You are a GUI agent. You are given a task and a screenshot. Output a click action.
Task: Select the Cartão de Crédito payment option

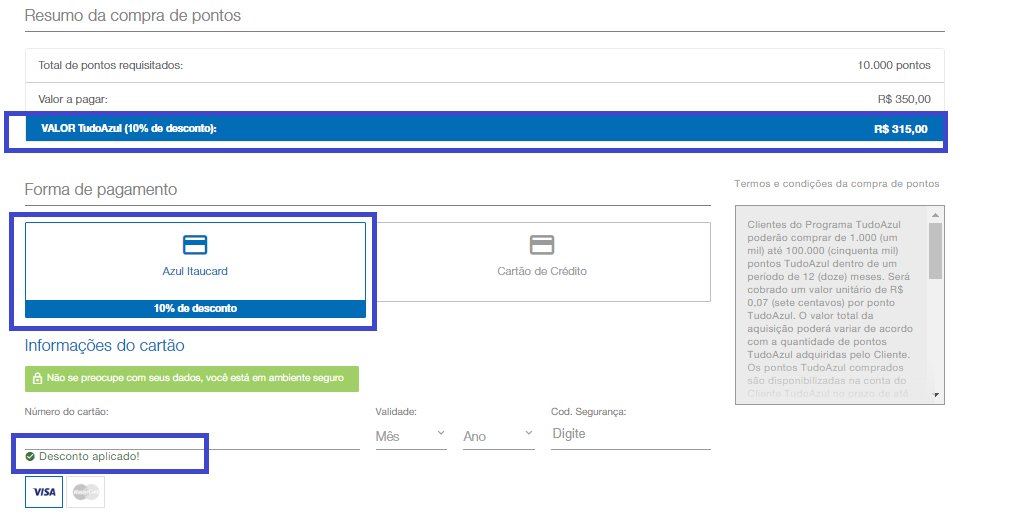click(541, 262)
